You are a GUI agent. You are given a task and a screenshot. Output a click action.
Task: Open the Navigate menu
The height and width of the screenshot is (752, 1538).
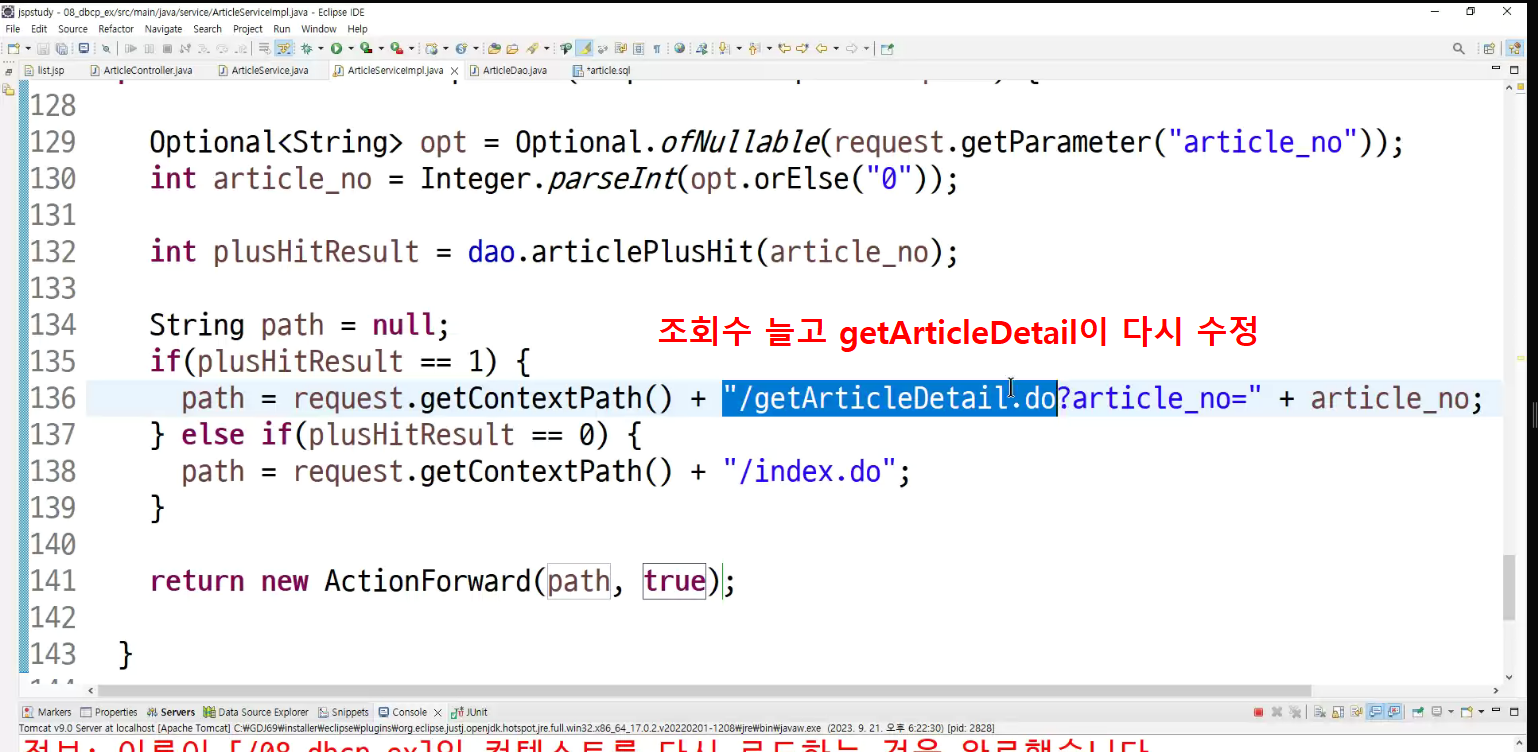pyautogui.click(x=163, y=29)
